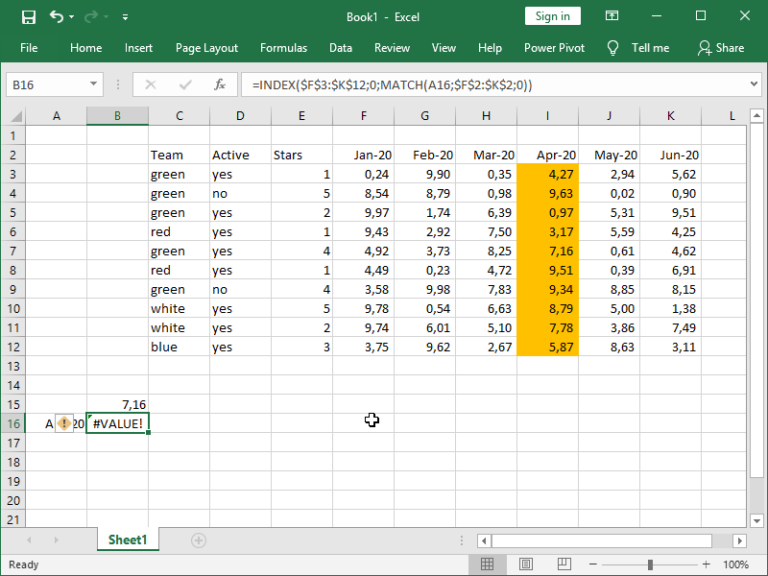The width and height of the screenshot is (768, 576).
Task: Click the Sheet1 tab
Action: click(x=127, y=540)
